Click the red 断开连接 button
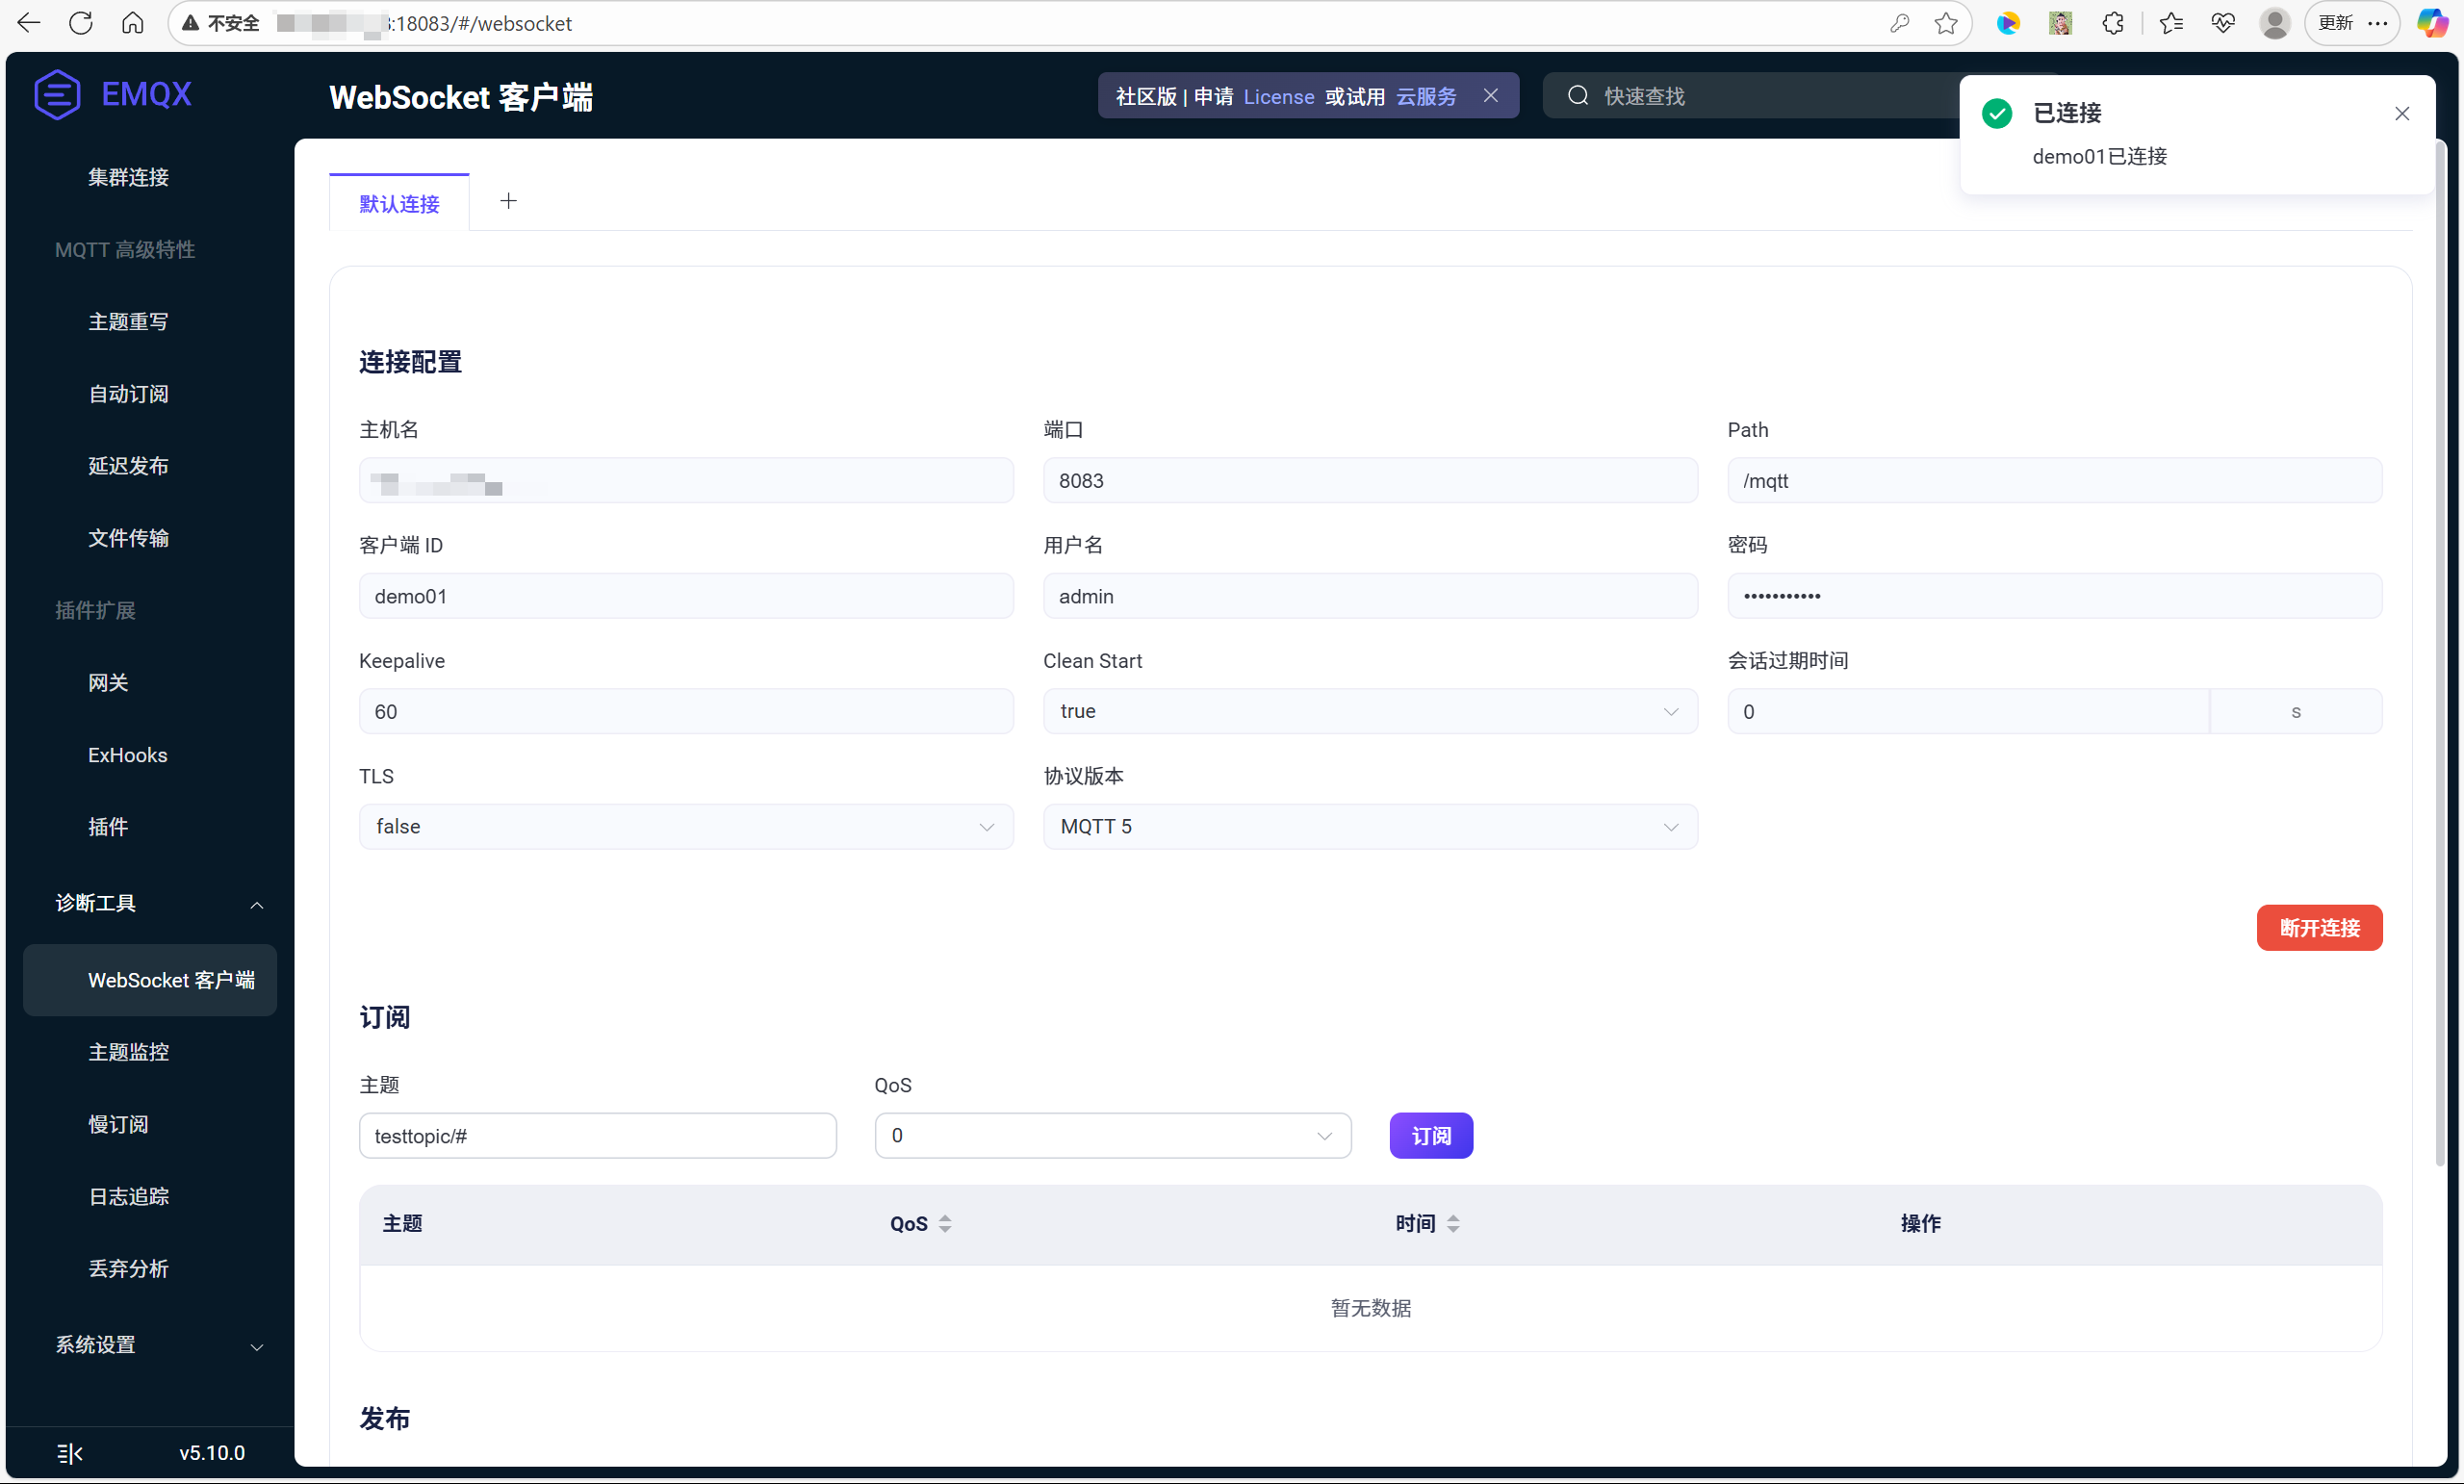Viewport: 2464px width, 1484px height. click(2318, 928)
